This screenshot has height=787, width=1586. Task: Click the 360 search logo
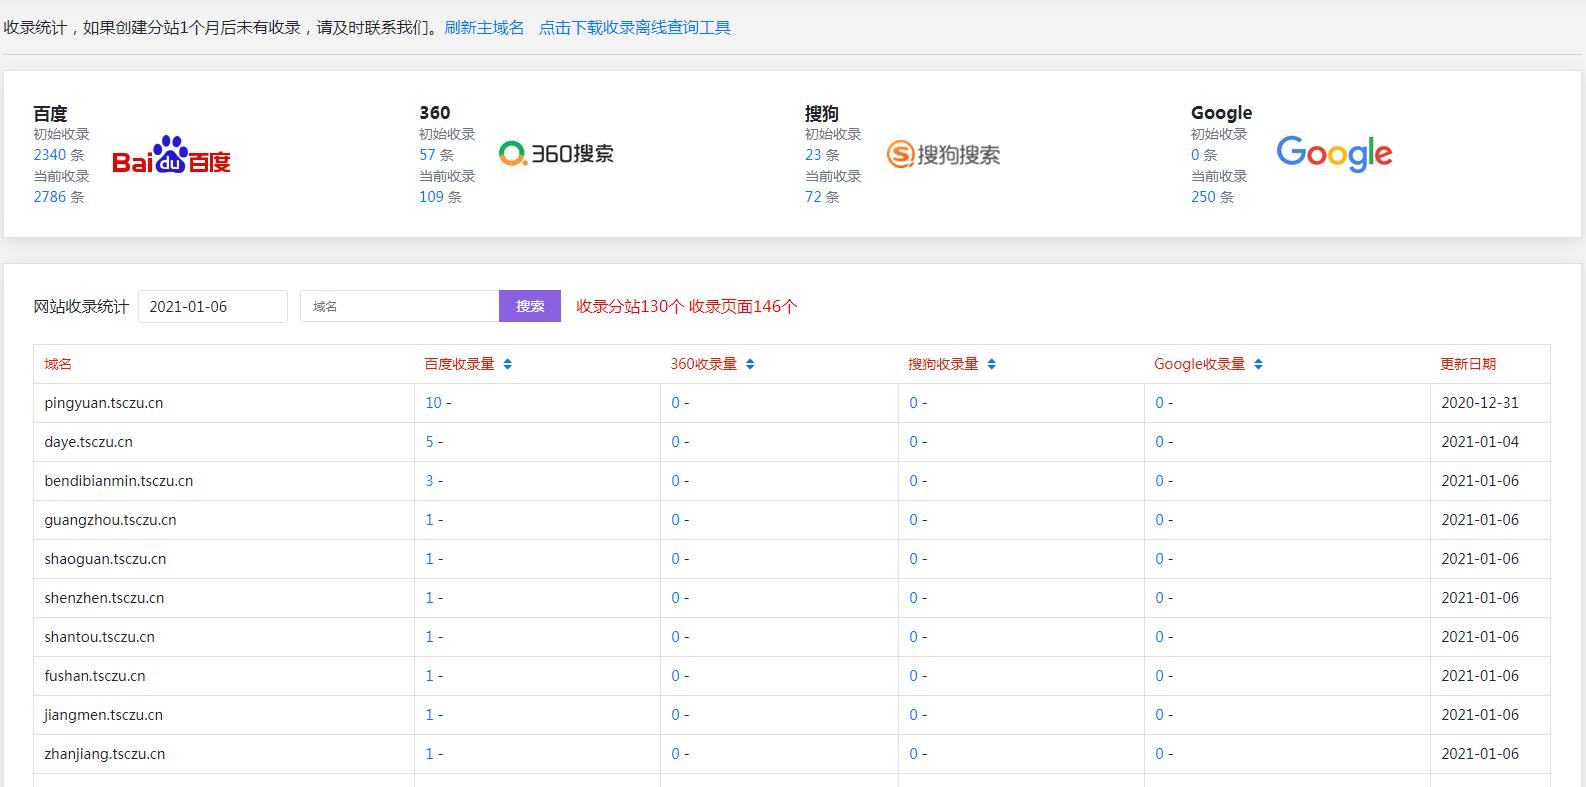pos(556,154)
